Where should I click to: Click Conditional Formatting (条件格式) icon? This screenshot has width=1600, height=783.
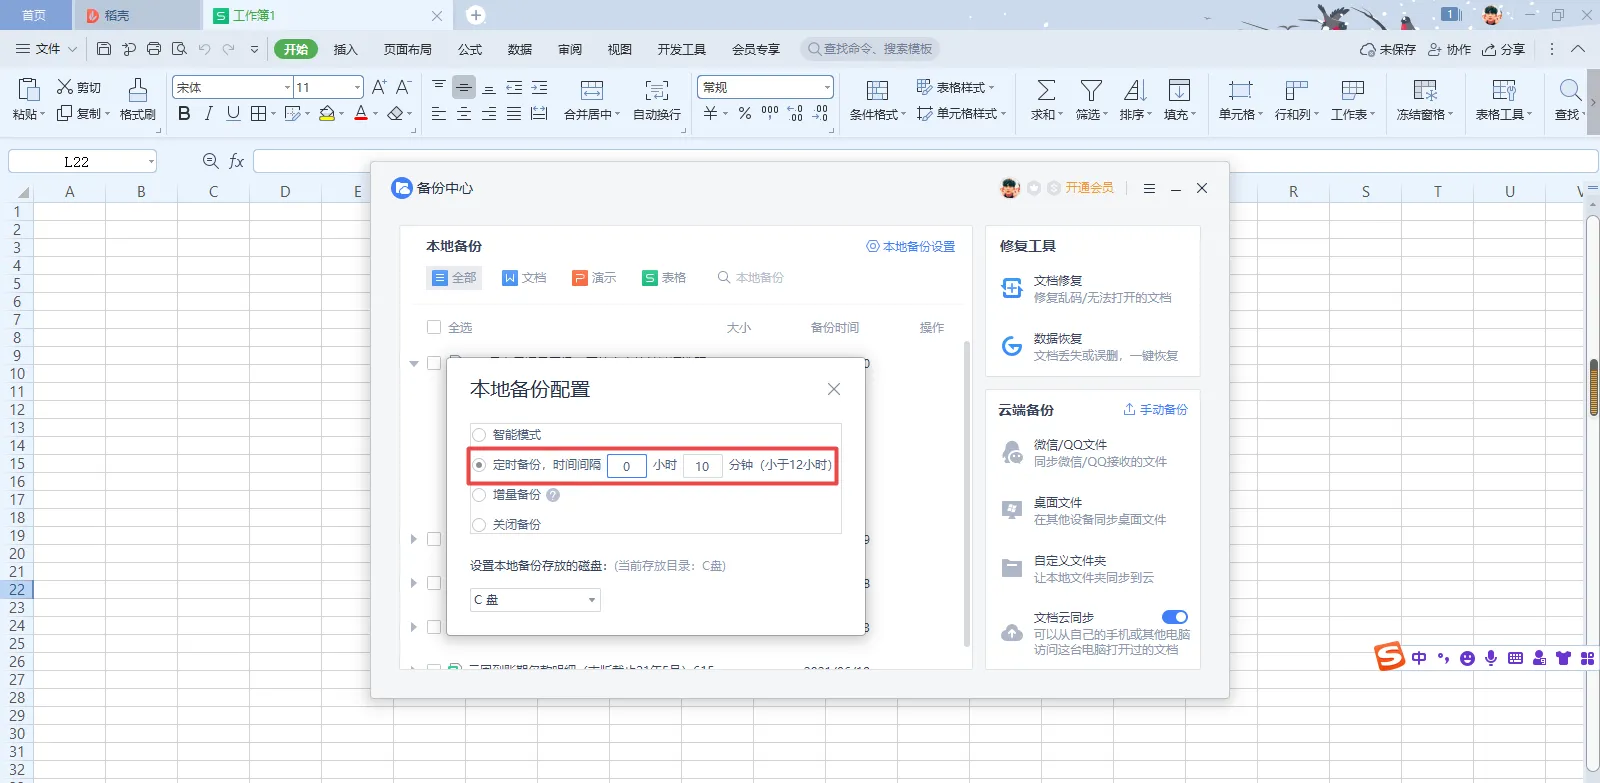point(877,90)
